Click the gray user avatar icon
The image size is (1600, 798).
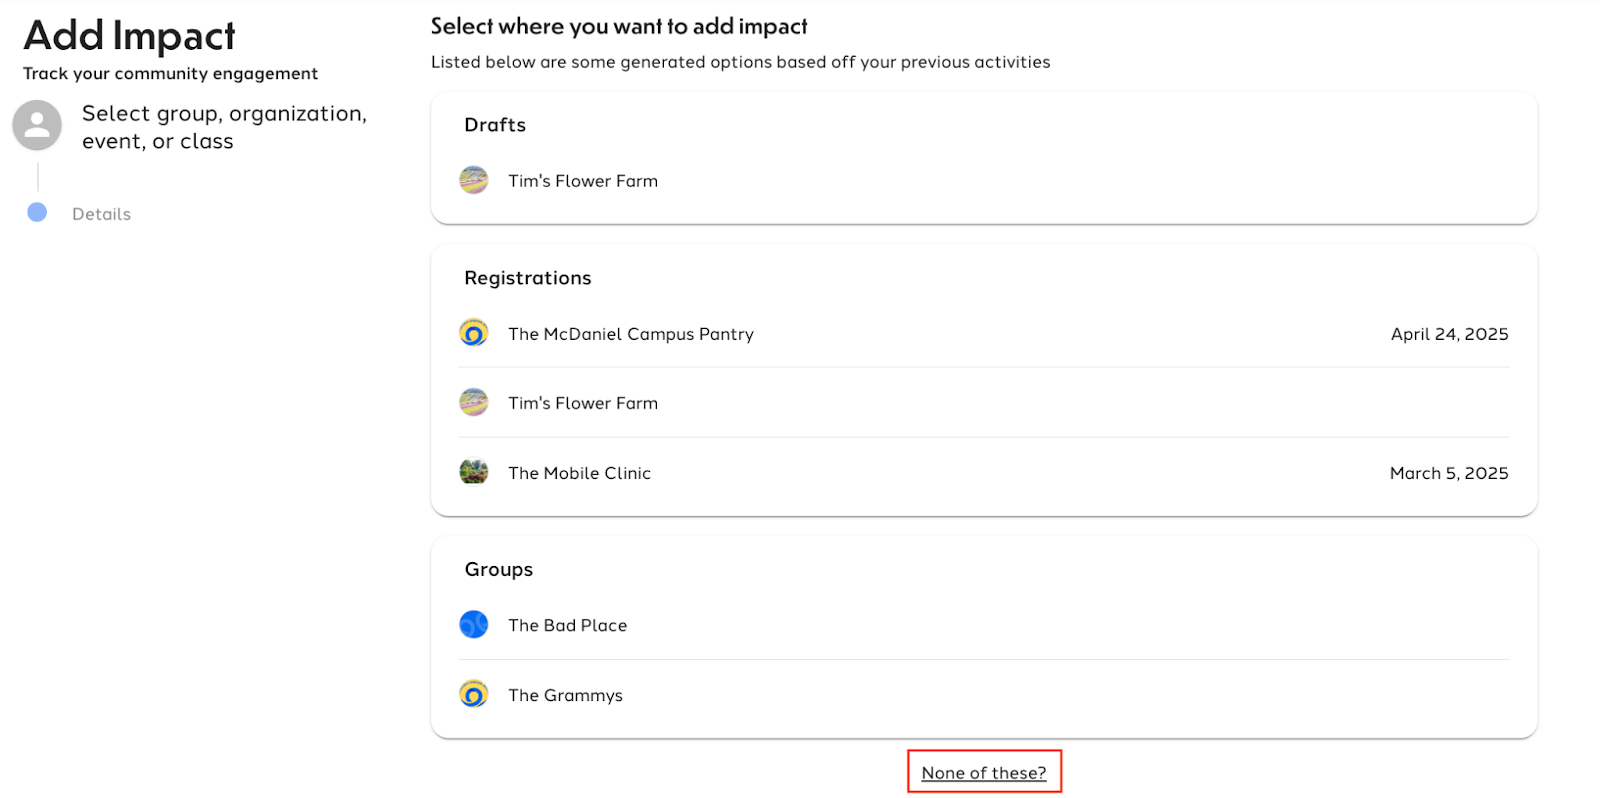click(37, 125)
